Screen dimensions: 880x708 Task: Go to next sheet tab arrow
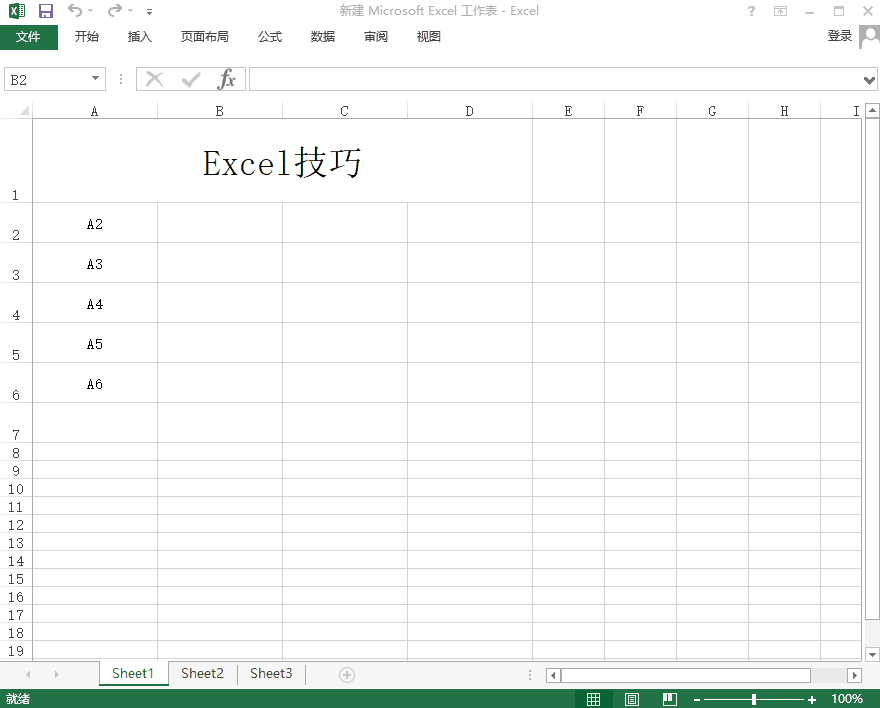tap(57, 674)
